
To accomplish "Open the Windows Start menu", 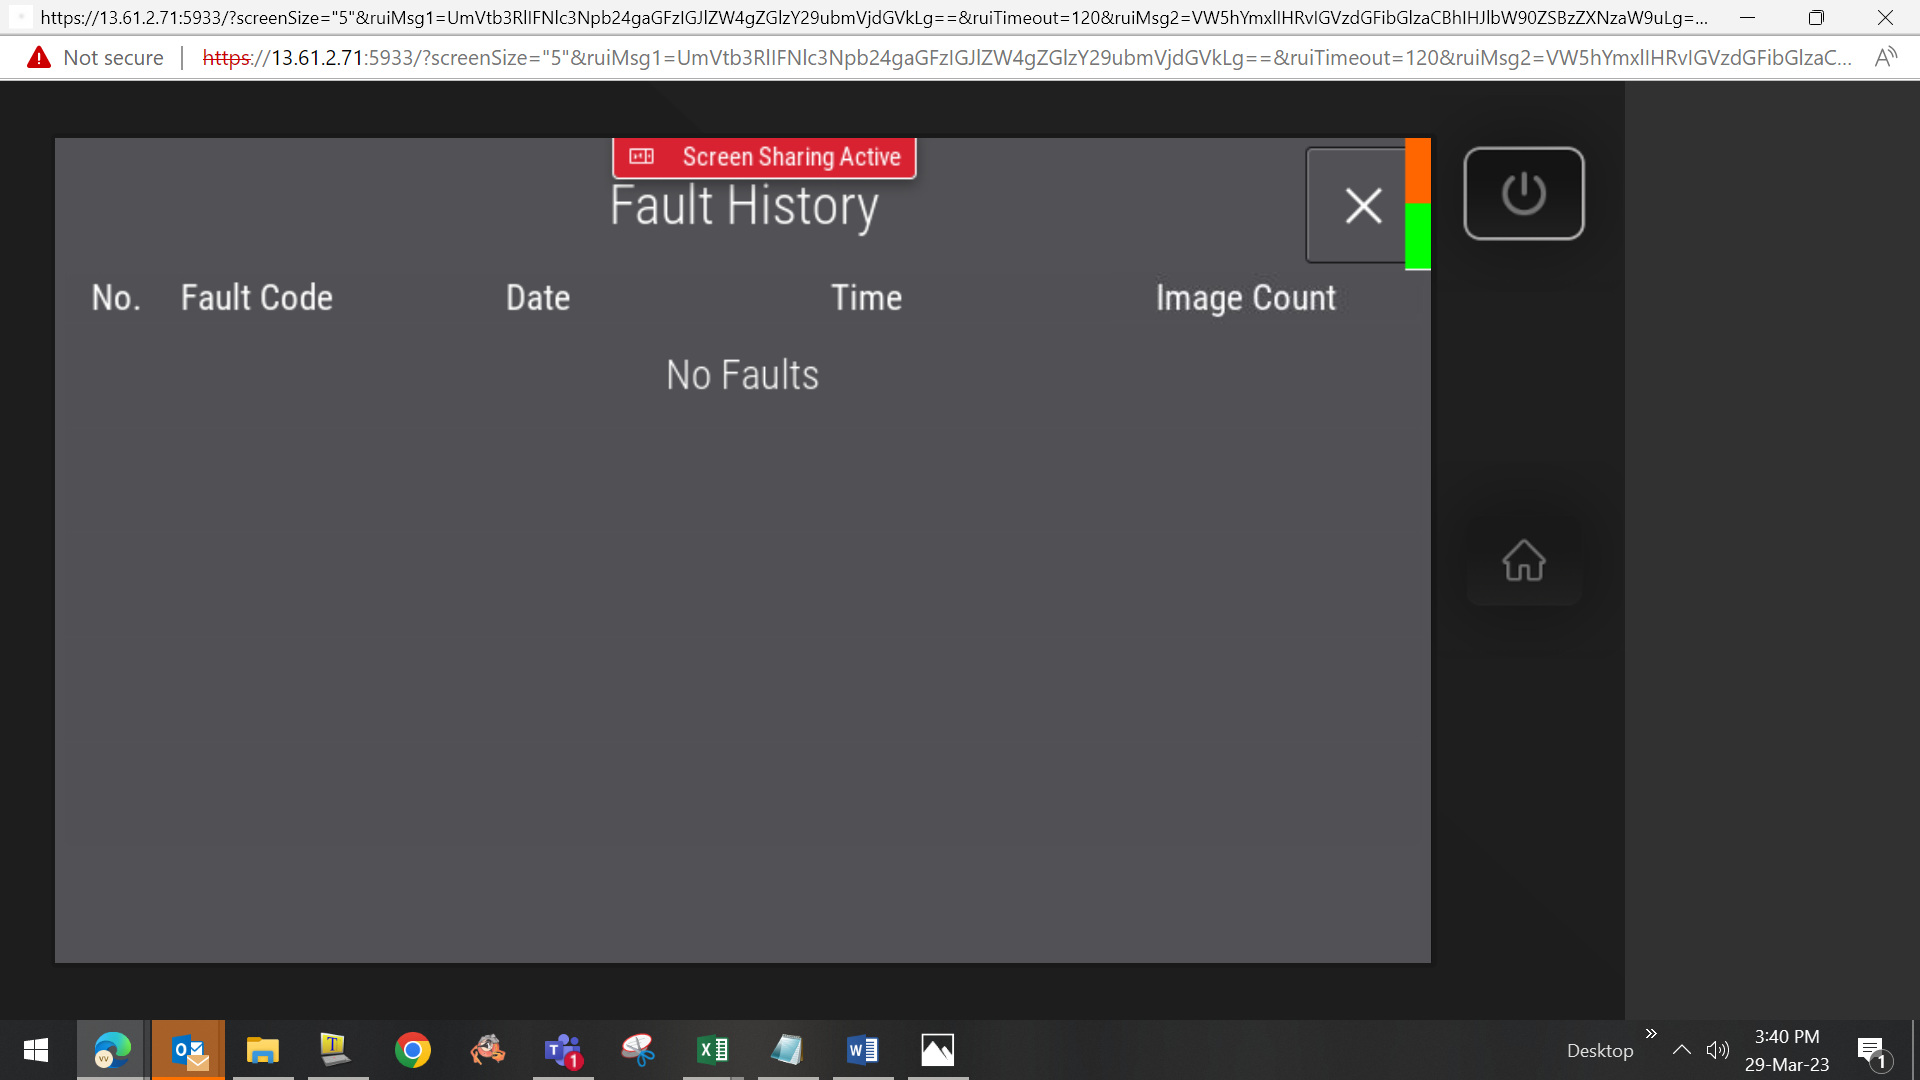I will [x=36, y=1050].
